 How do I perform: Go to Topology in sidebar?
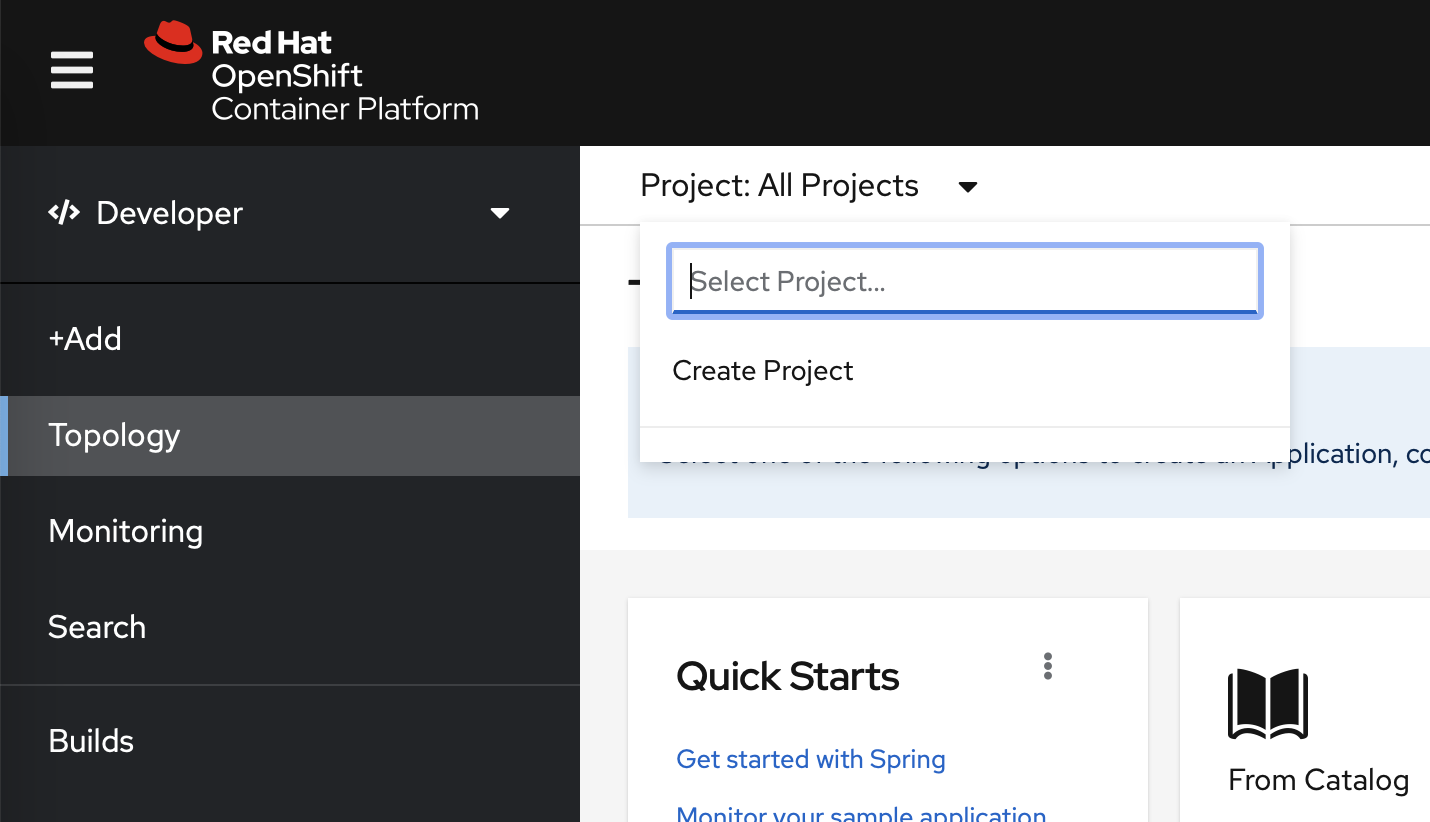point(290,435)
